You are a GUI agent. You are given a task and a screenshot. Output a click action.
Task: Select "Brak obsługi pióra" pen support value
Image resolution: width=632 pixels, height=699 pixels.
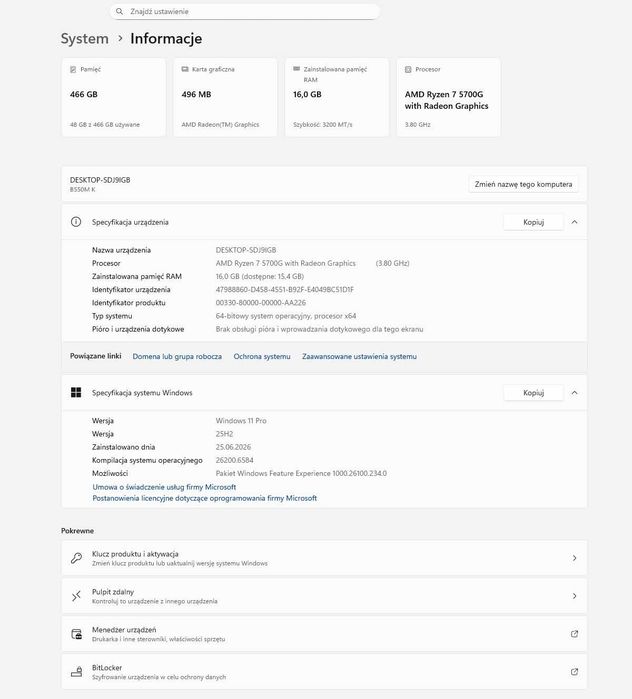(x=320, y=329)
